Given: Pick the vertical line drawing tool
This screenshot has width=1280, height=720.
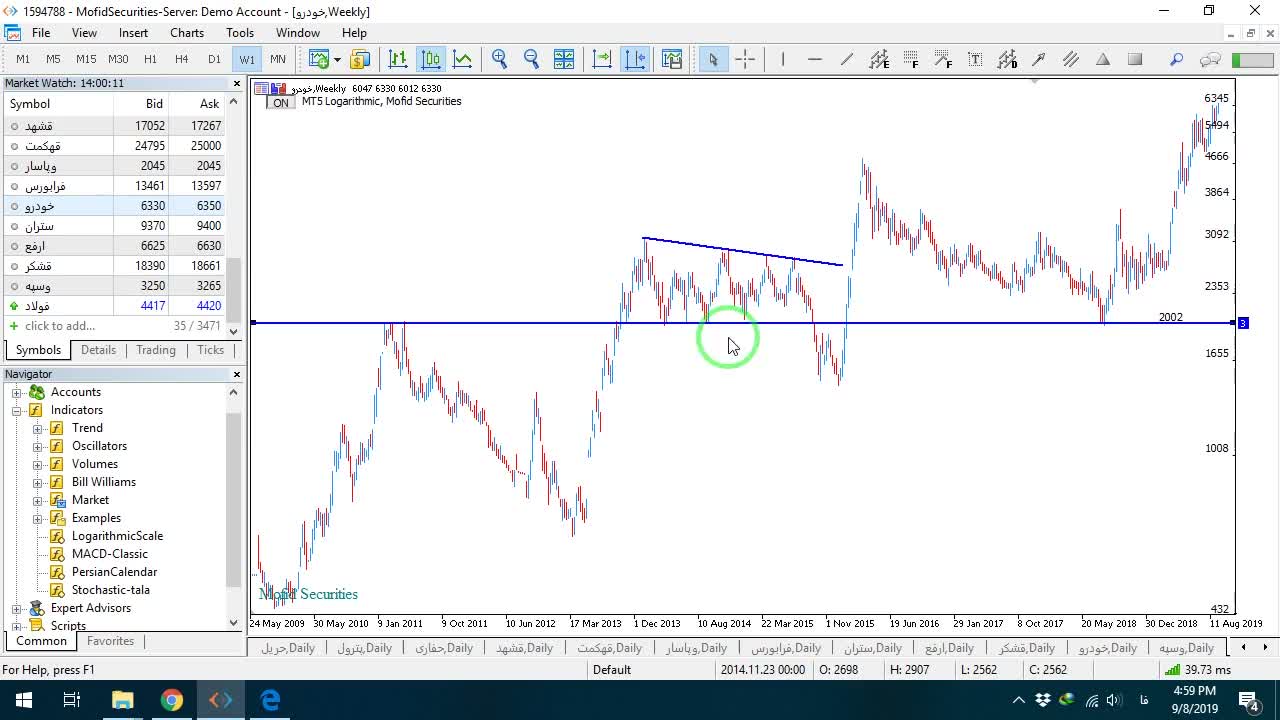Looking at the screenshot, I should [783, 59].
